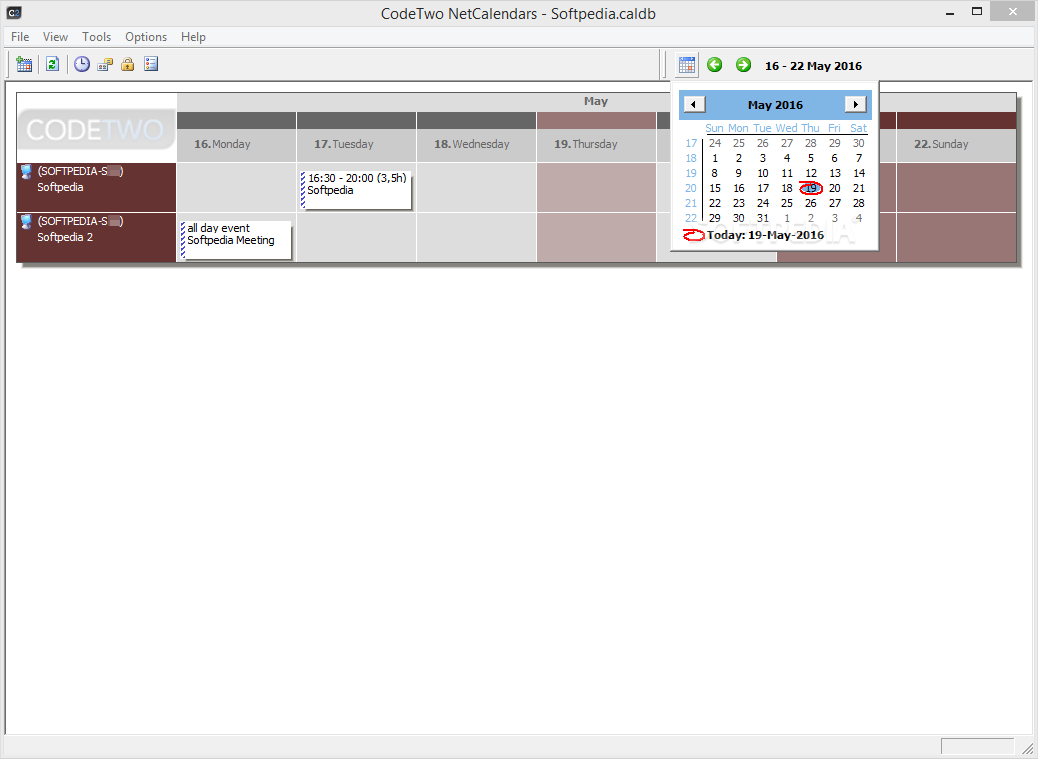The height and width of the screenshot is (759, 1038).
Task: Click Tuesday cell in Softpedia 2 row
Action: pyautogui.click(x=356, y=238)
